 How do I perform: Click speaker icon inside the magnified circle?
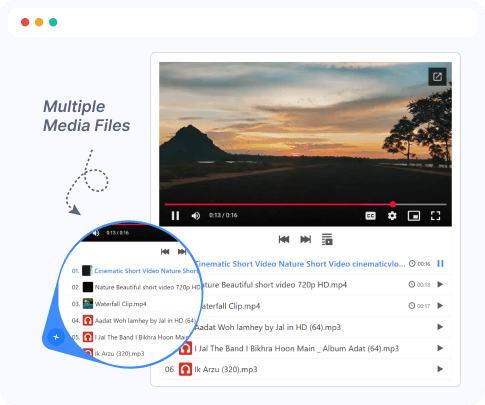pos(96,233)
